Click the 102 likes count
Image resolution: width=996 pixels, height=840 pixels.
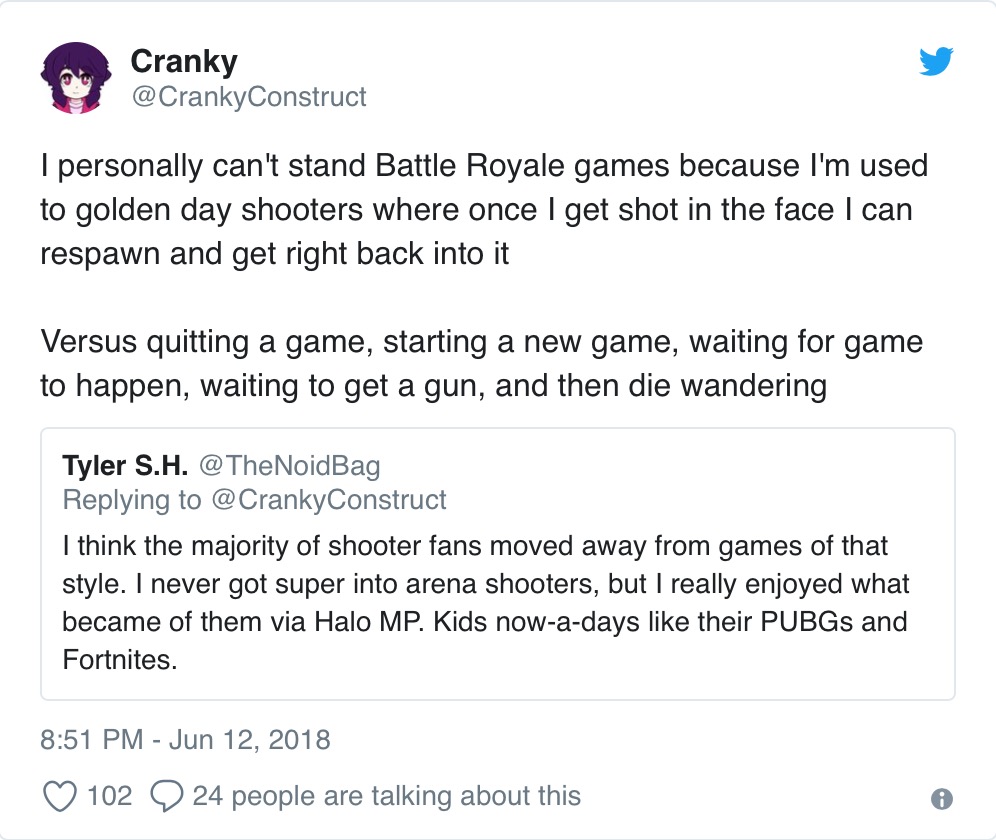tap(109, 796)
